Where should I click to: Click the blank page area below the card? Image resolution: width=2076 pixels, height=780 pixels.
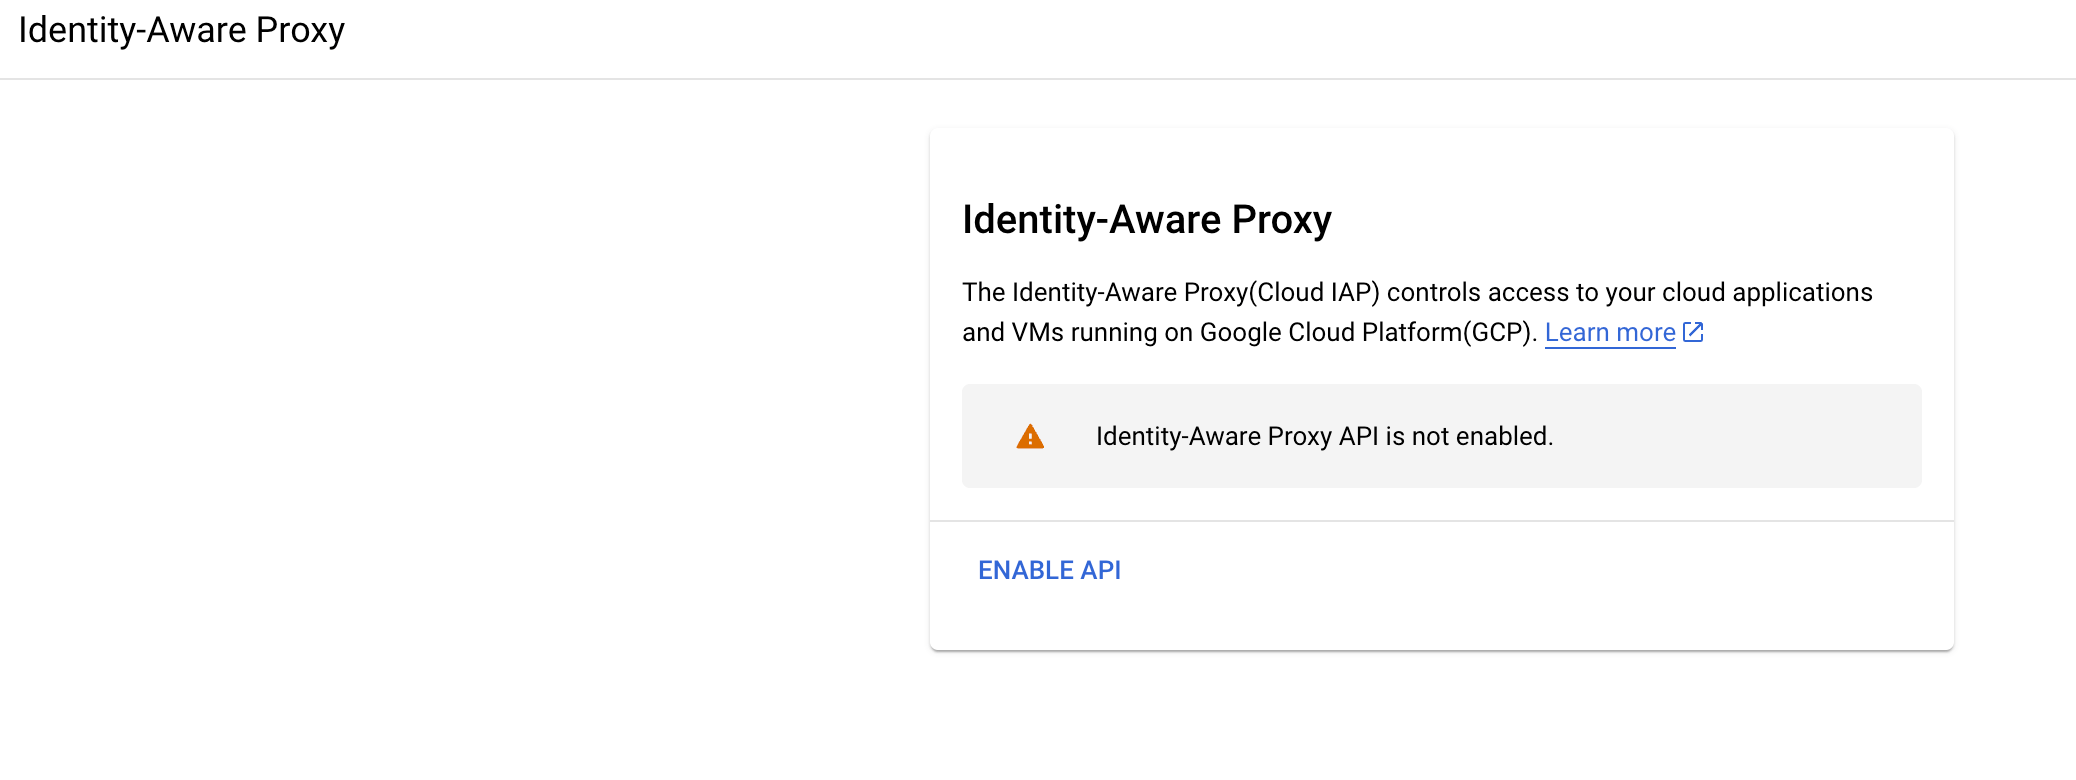[x=1440, y=720]
